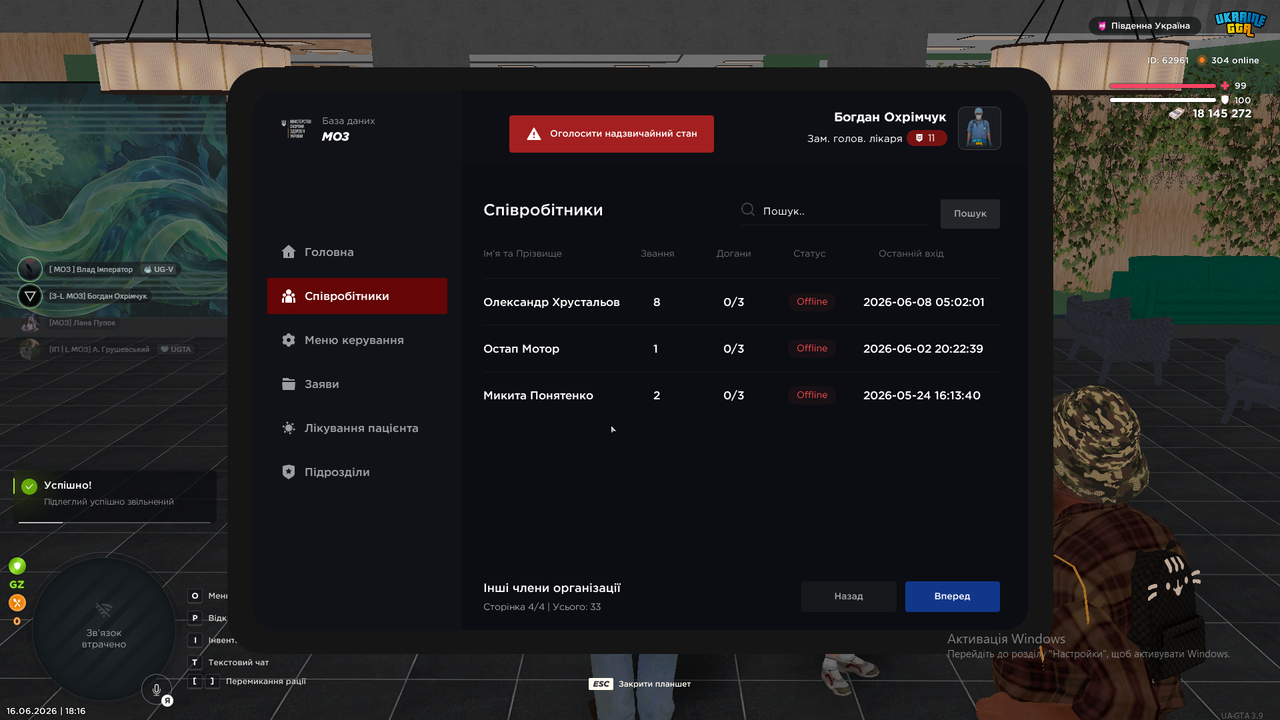Click the Пошук search button
1280x720 pixels.
pos(970,213)
